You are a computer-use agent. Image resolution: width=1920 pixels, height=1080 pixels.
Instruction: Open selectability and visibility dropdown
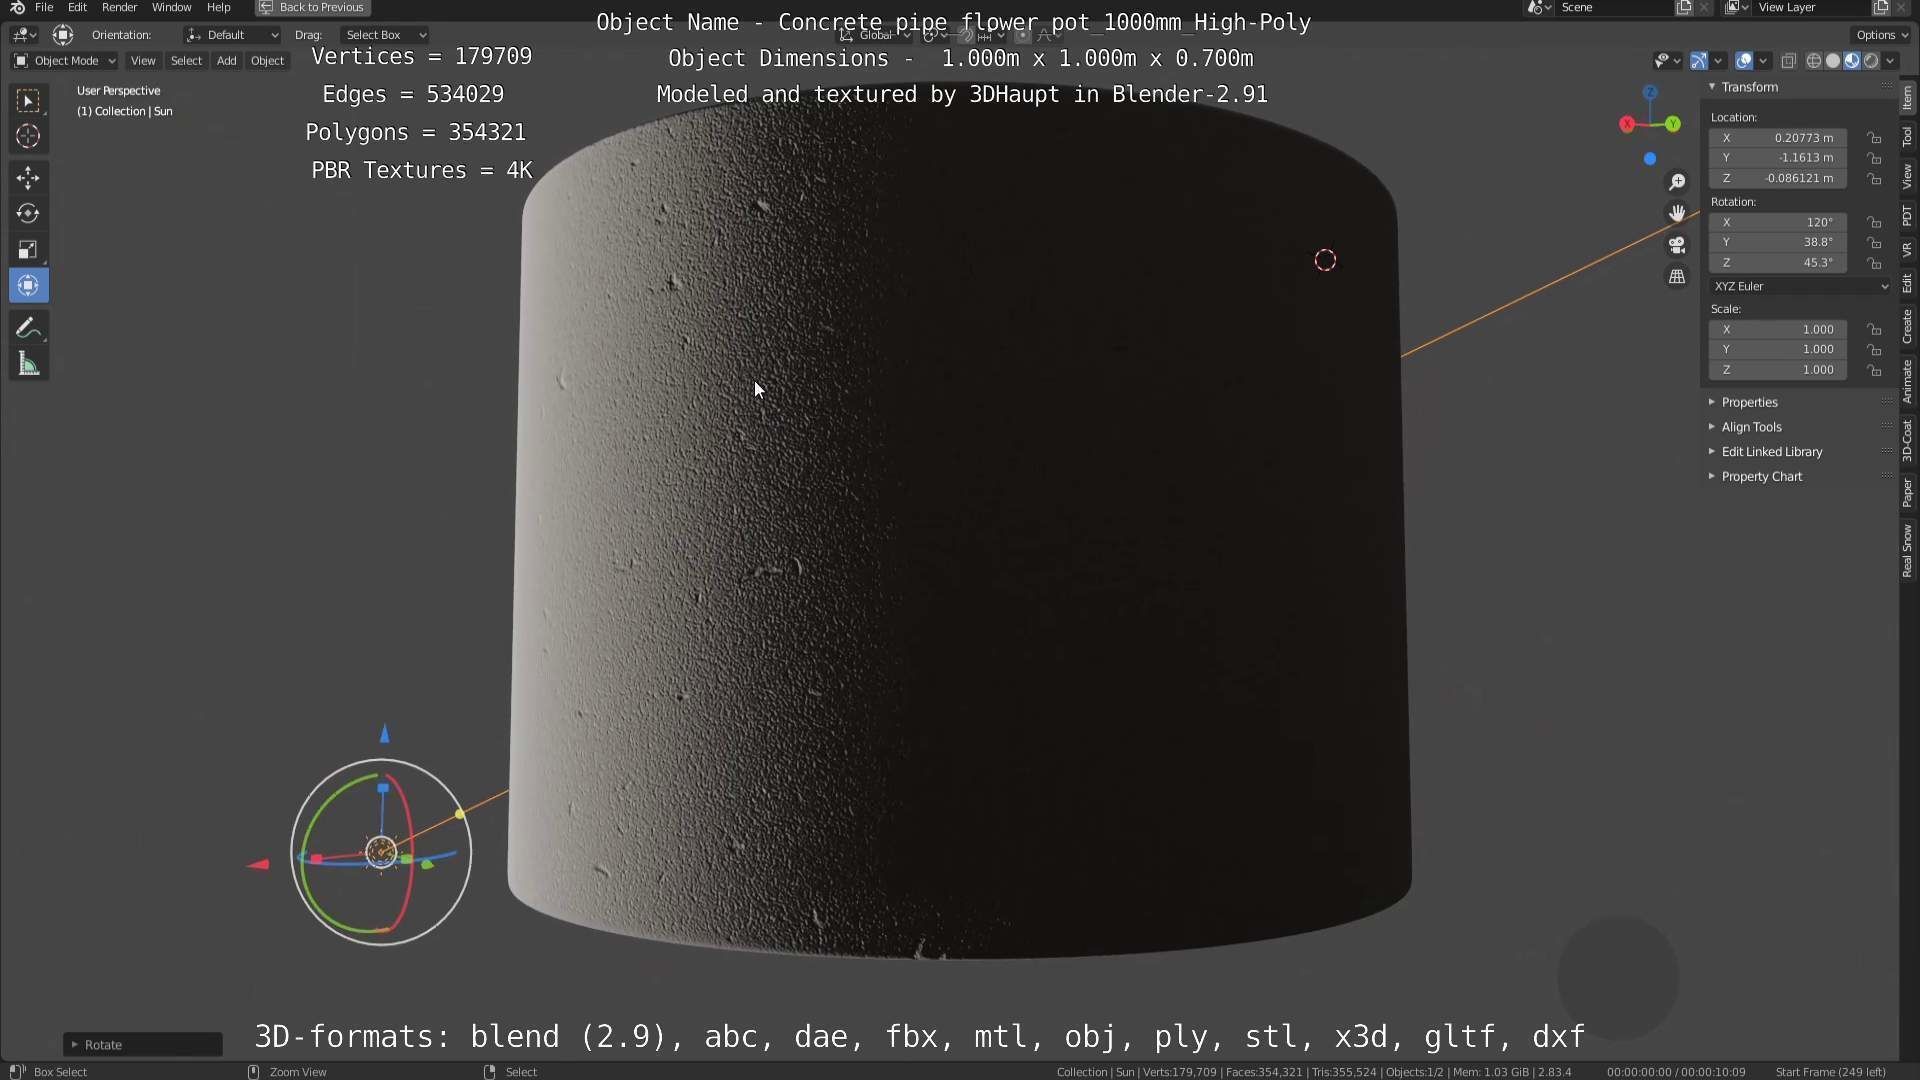(x=1666, y=61)
